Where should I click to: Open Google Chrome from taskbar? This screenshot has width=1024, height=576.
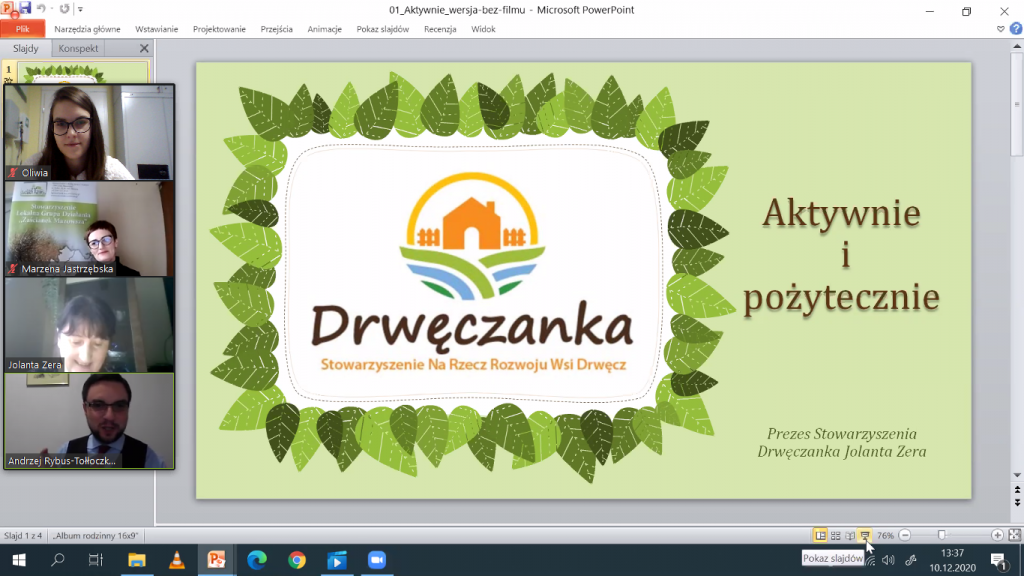[297, 560]
